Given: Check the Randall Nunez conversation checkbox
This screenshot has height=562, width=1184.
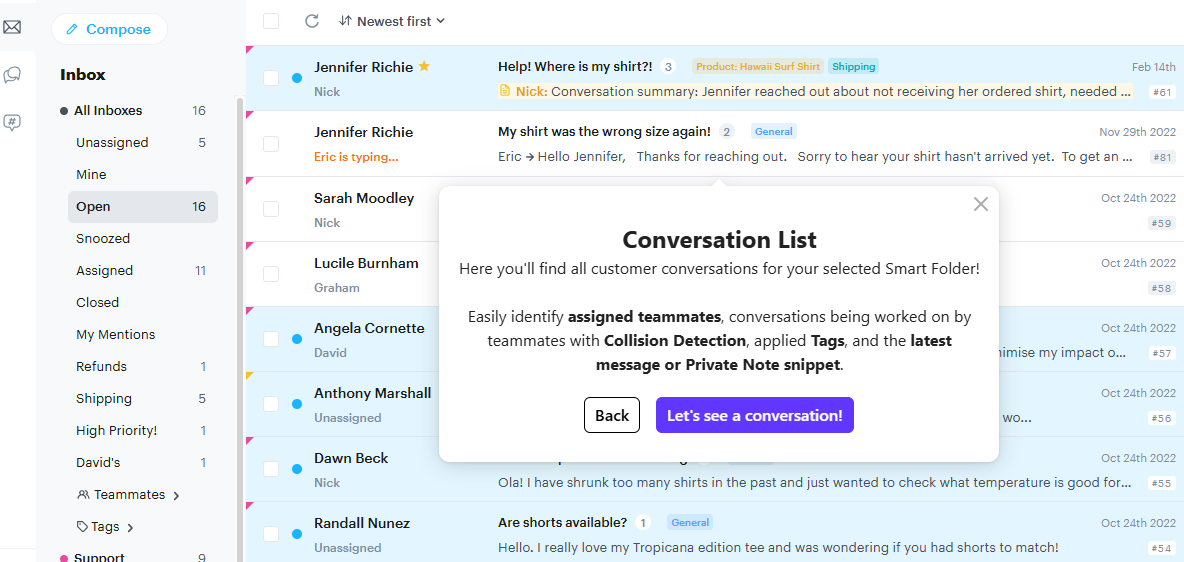Looking at the screenshot, I should click(x=271, y=534).
